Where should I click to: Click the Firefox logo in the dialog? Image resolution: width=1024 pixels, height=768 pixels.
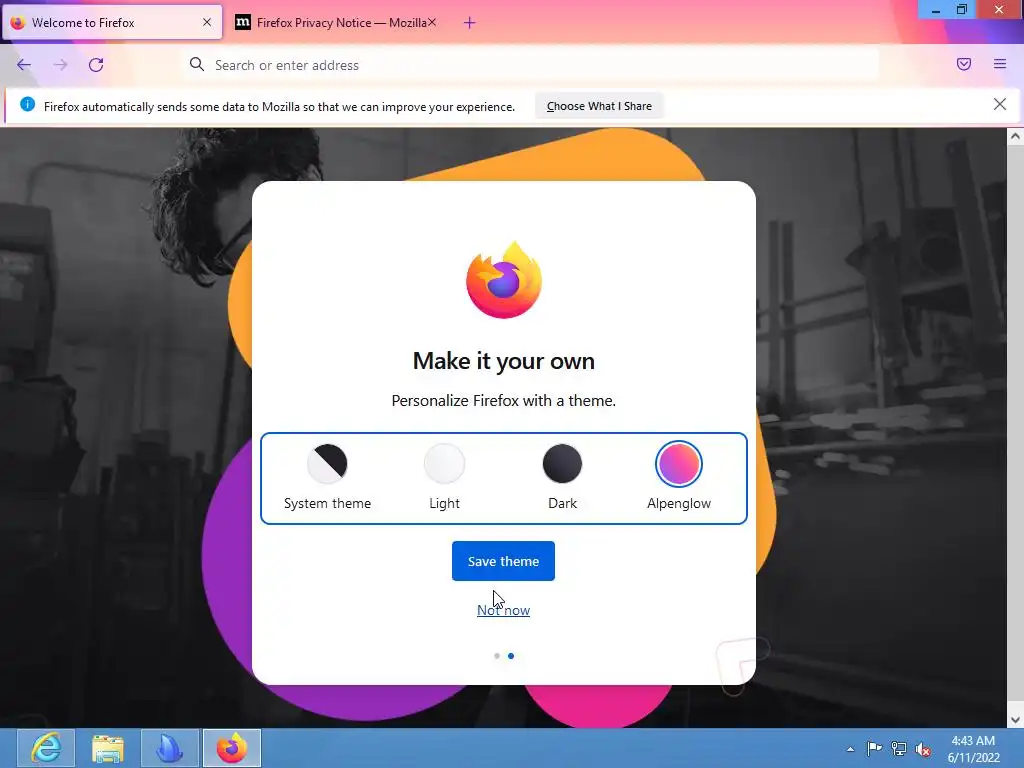click(504, 280)
